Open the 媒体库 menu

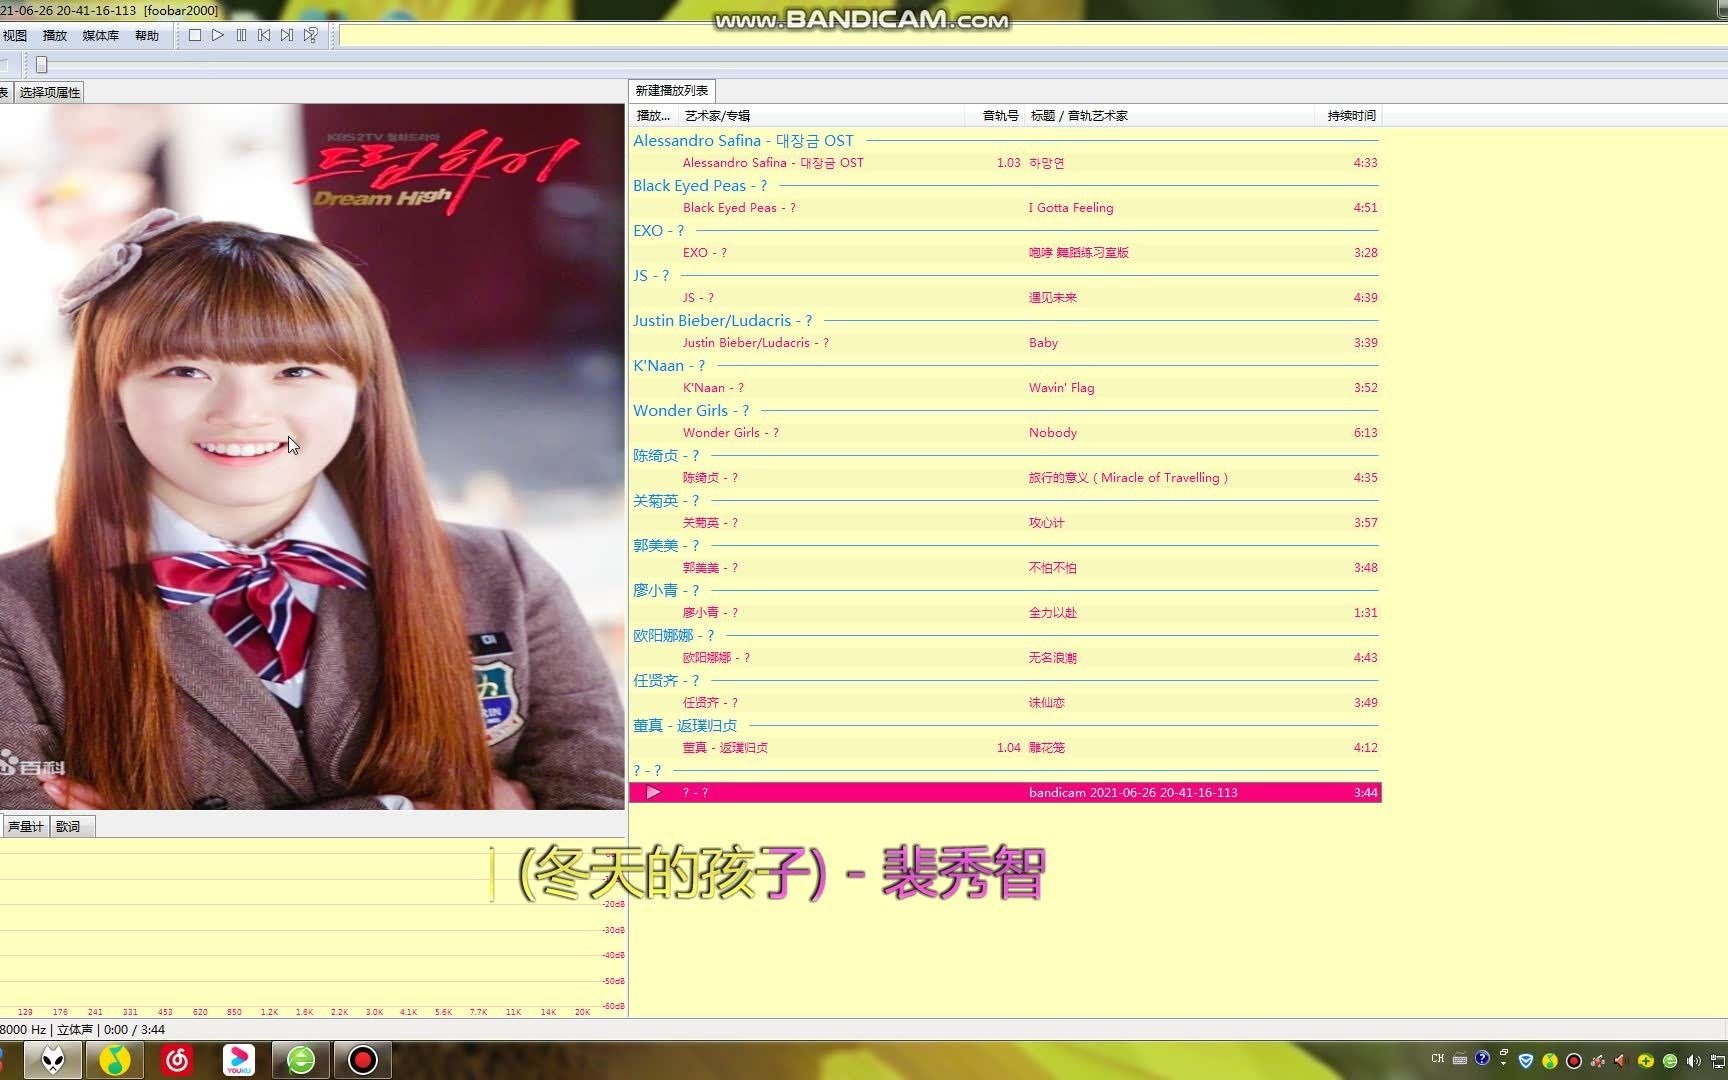(100, 35)
